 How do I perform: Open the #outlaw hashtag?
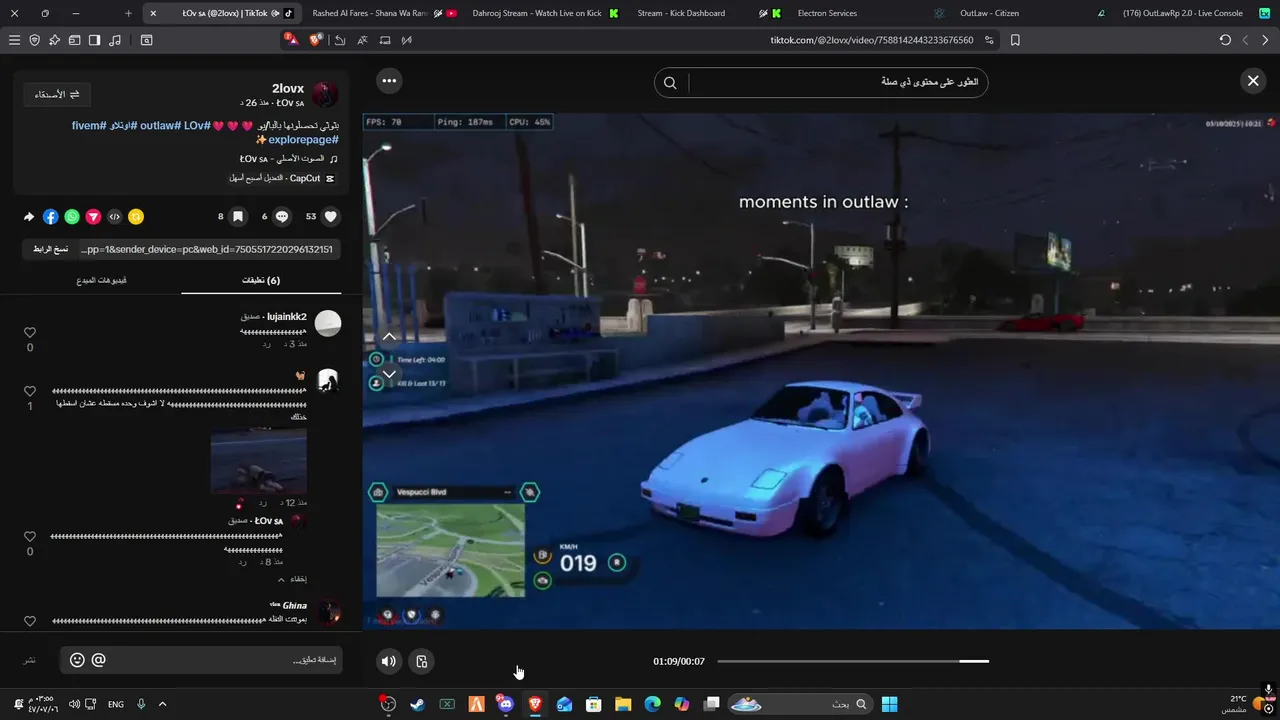click(x=160, y=125)
